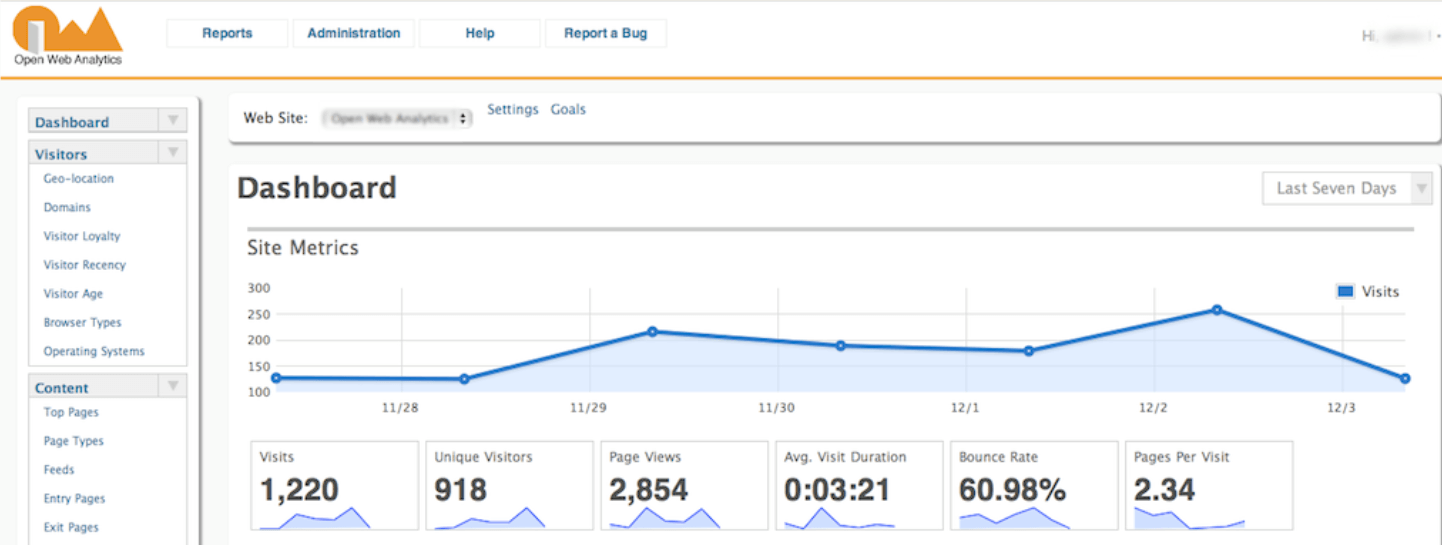Open the Reports menu
The image size is (1442, 545).
click(x=227, y=33)
